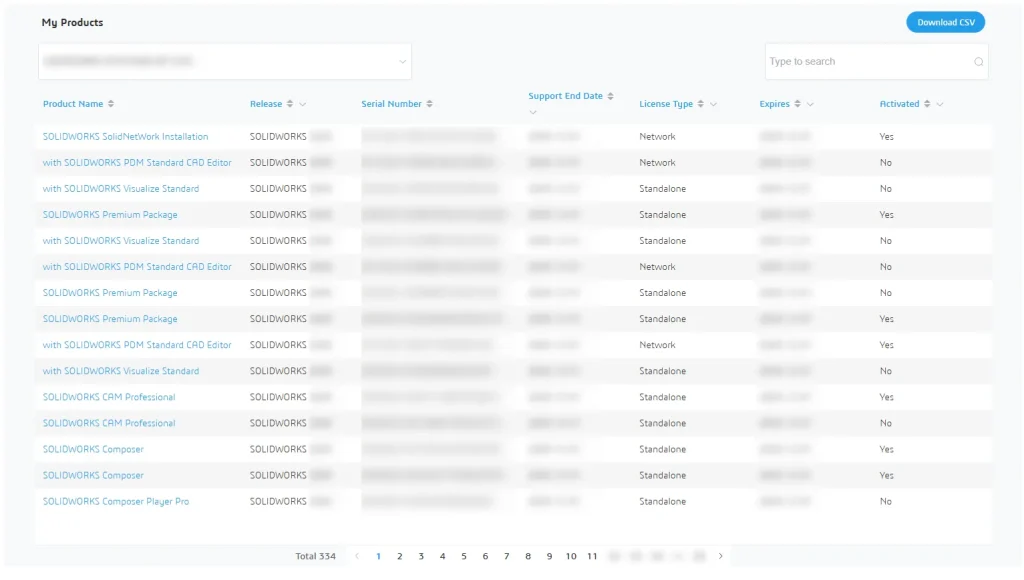Screen dimensions: 1024x580
Task: Open the activated SOLIDWORKS CAM Professional link
Action: [109, 397]
